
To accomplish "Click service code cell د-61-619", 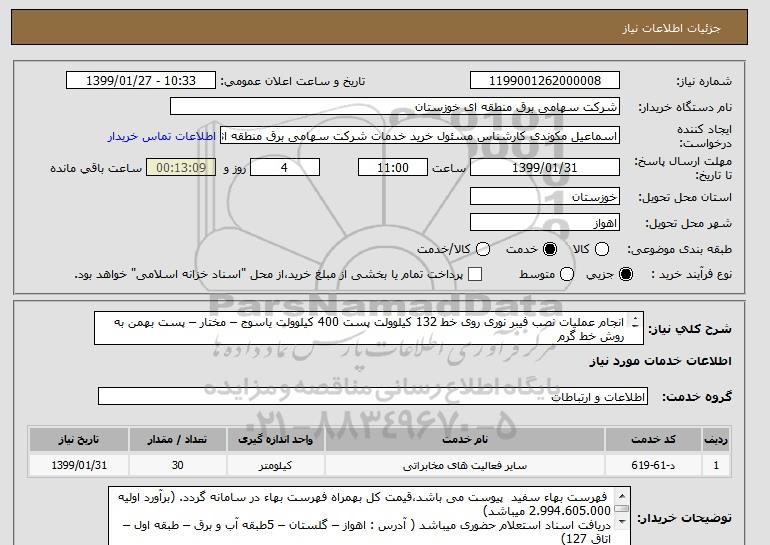I will click(x=653, y=465).
